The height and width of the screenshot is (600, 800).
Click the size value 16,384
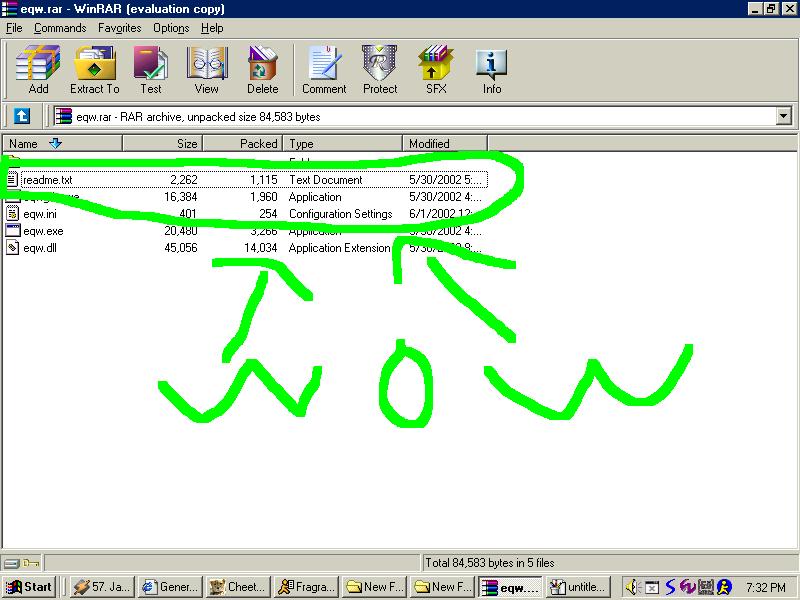coord(181,197)
